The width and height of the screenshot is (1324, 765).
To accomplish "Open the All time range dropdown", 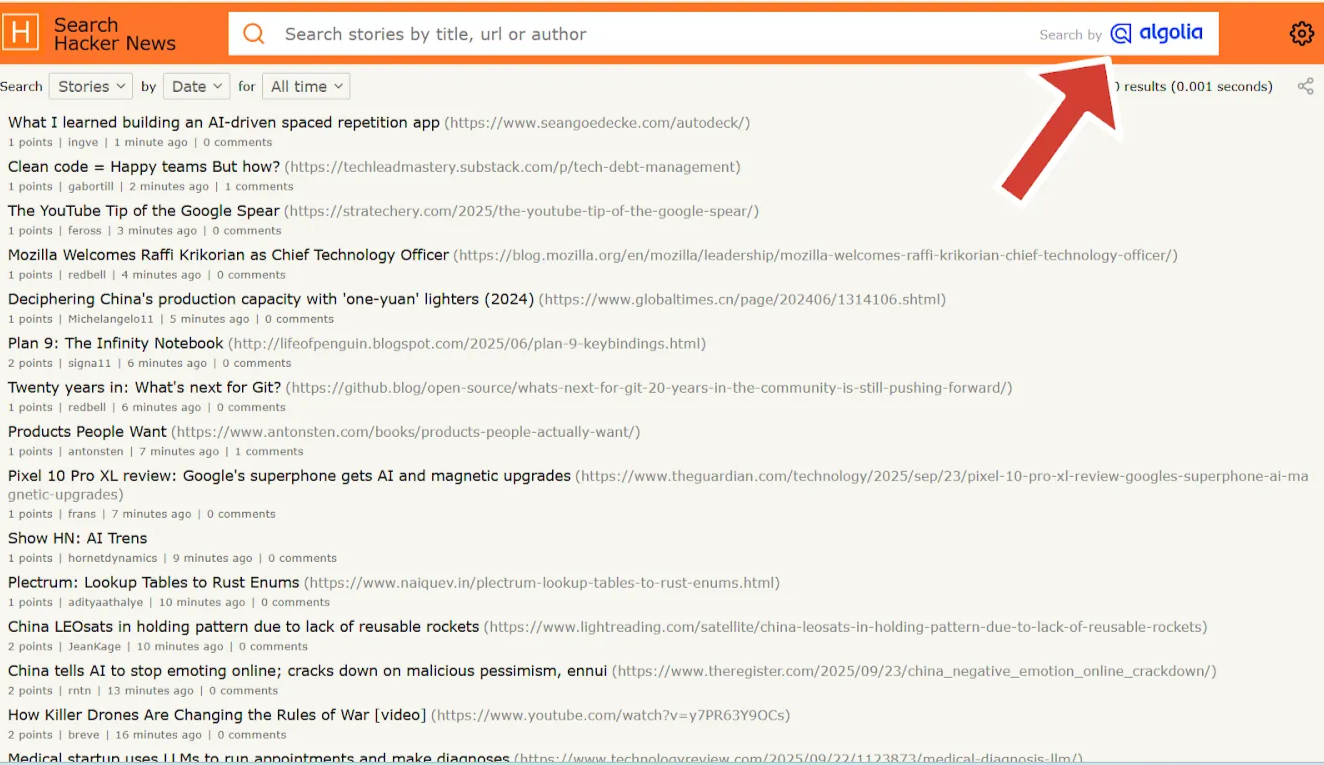I will tap(306, 86).
